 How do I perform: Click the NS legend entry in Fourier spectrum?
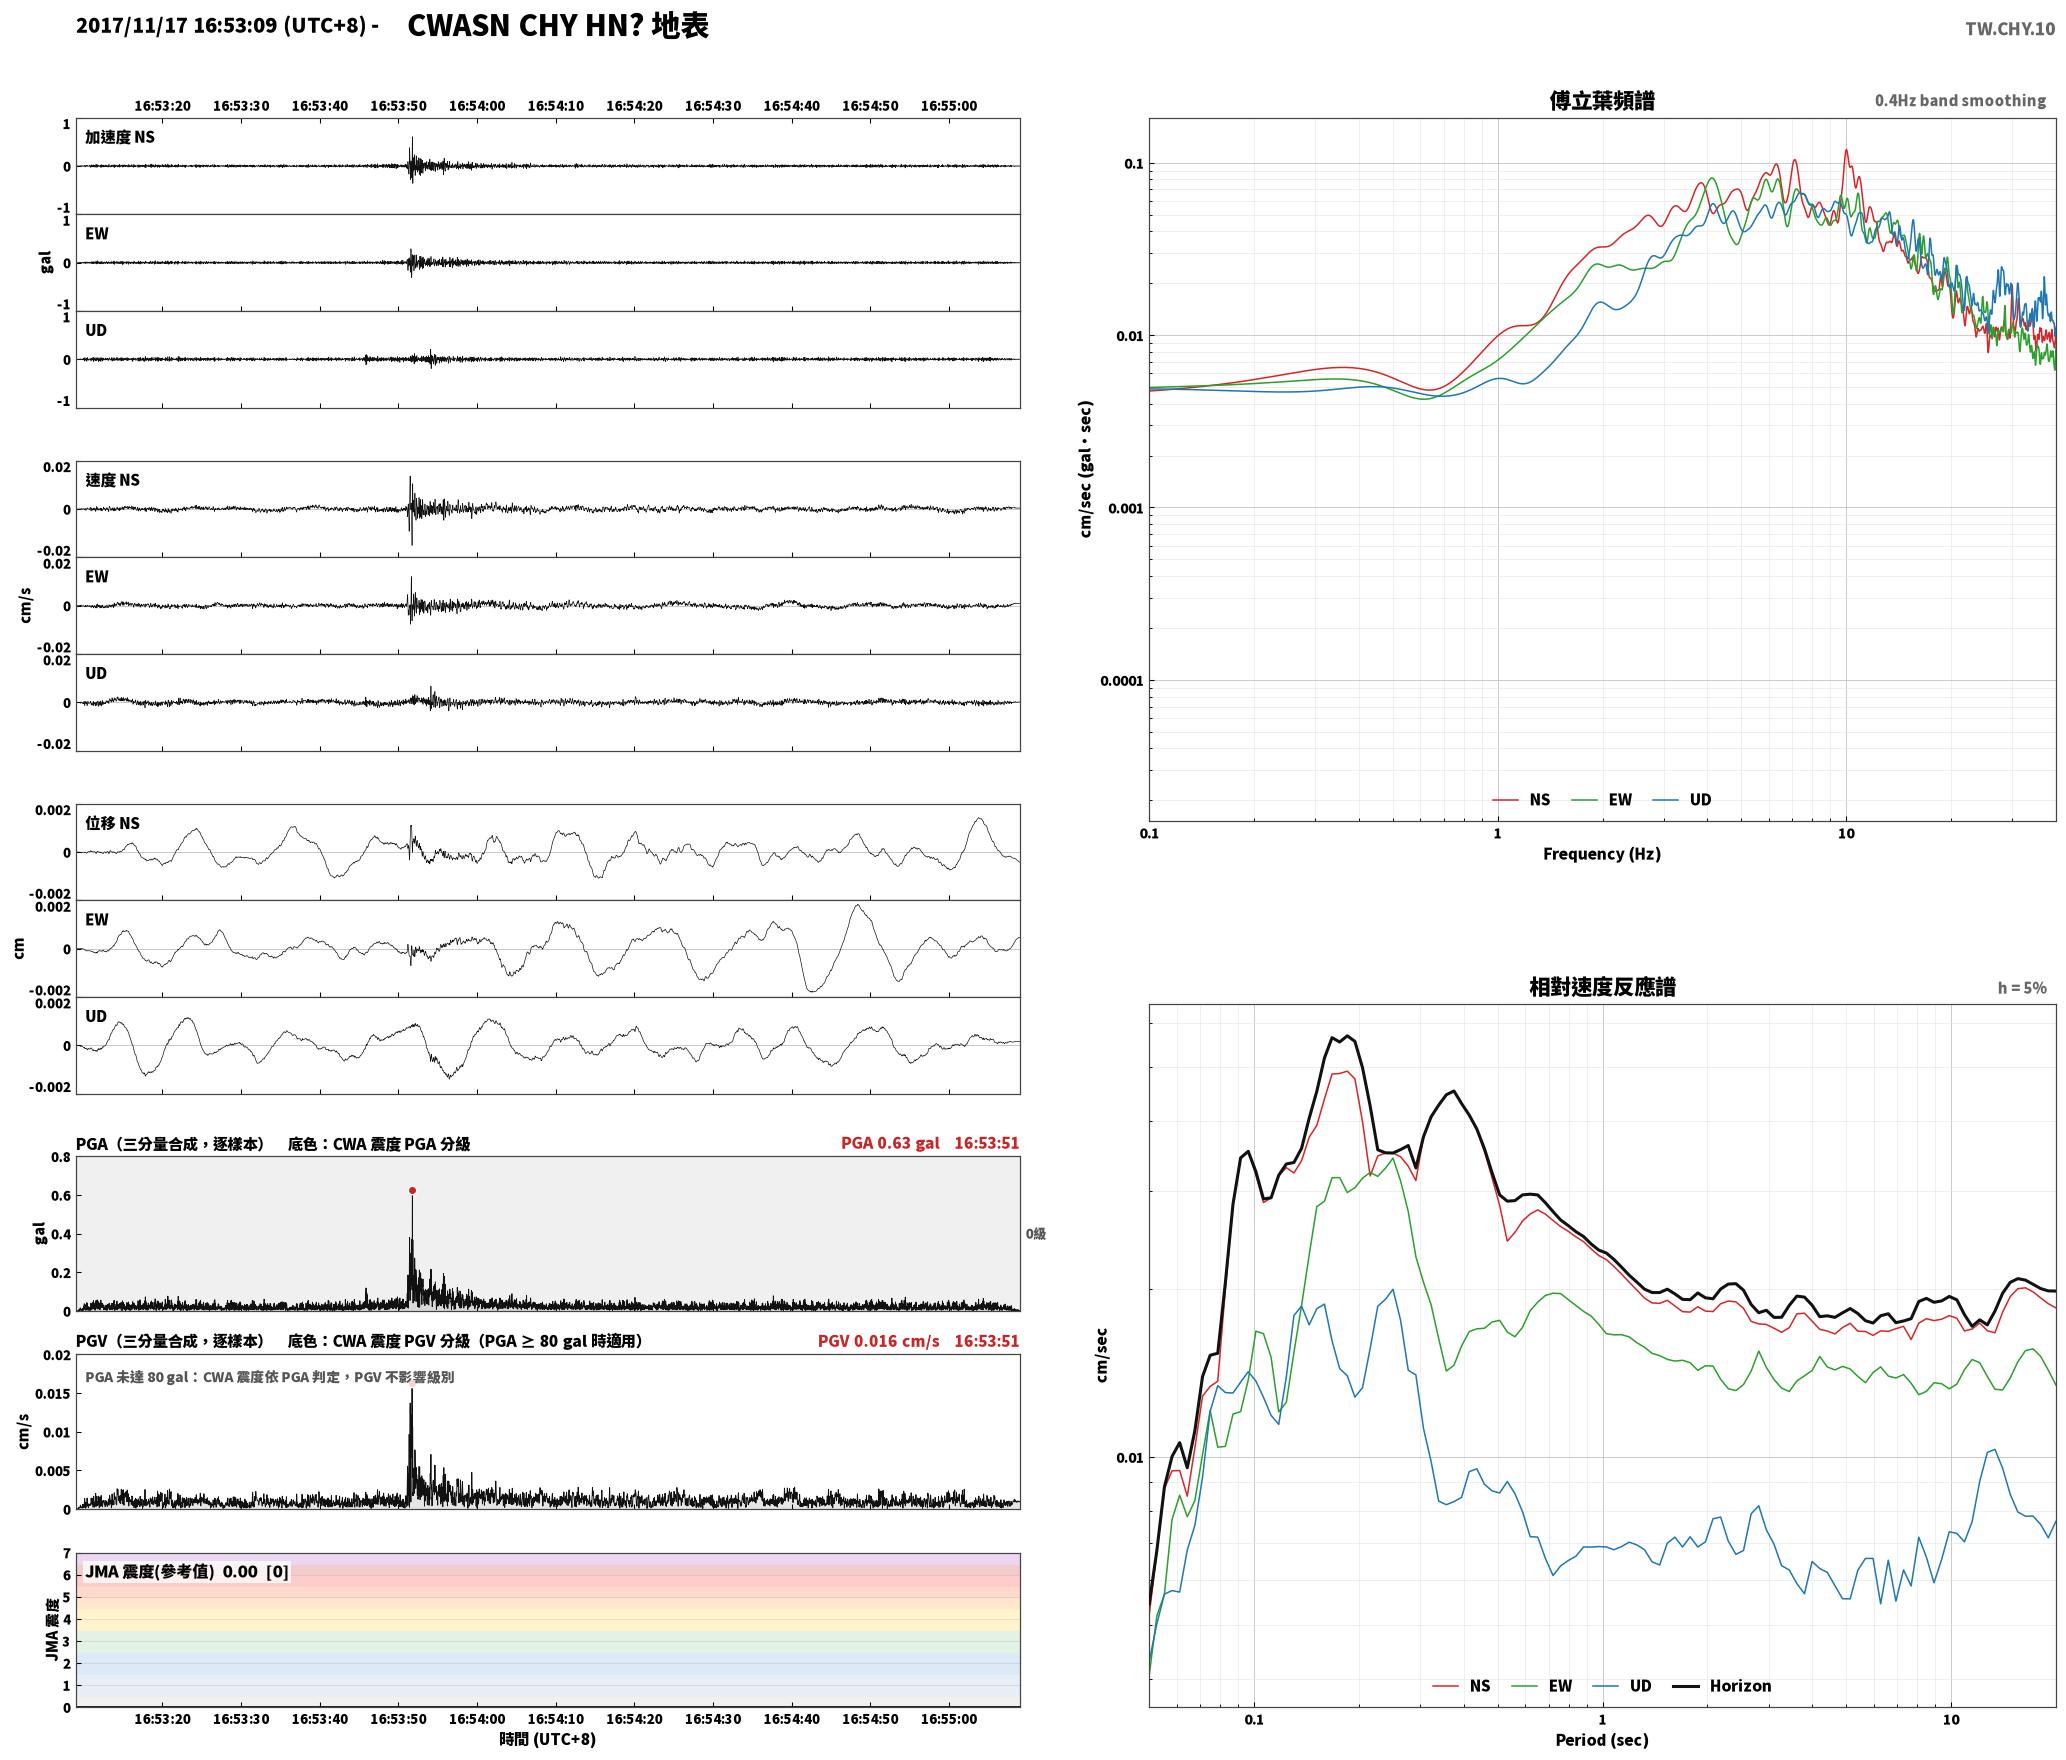pyautogui.click(x=1521, y=800)
